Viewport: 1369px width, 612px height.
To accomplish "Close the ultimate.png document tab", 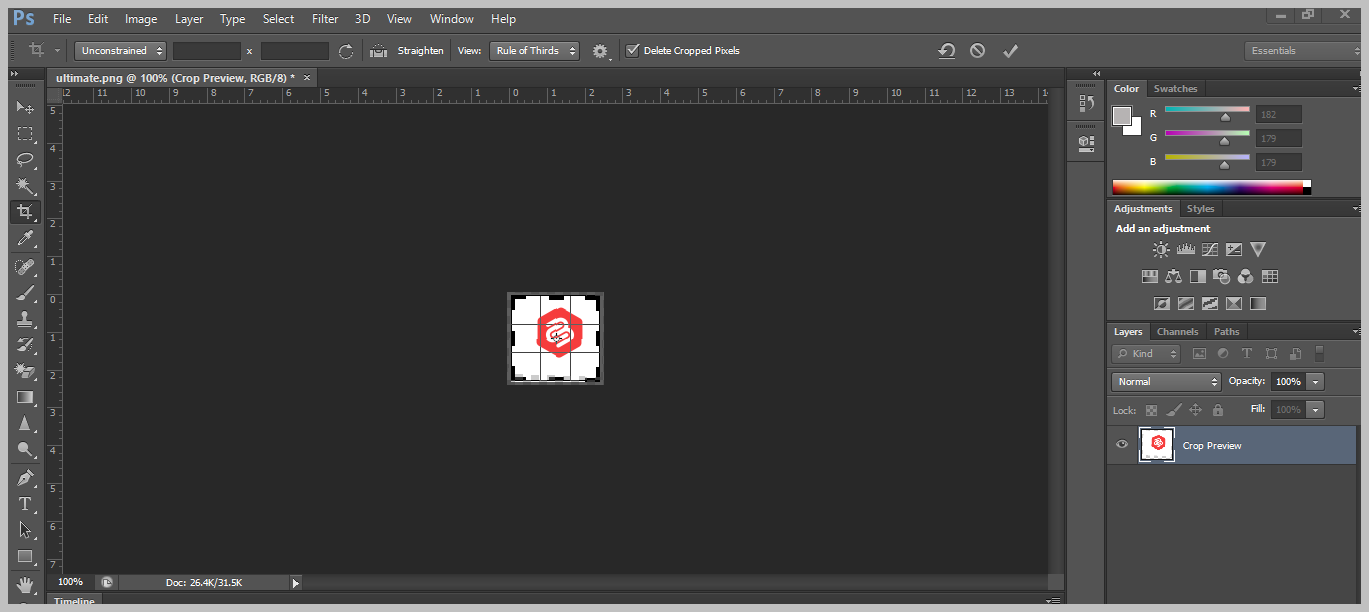I will [x=307, y=77].
